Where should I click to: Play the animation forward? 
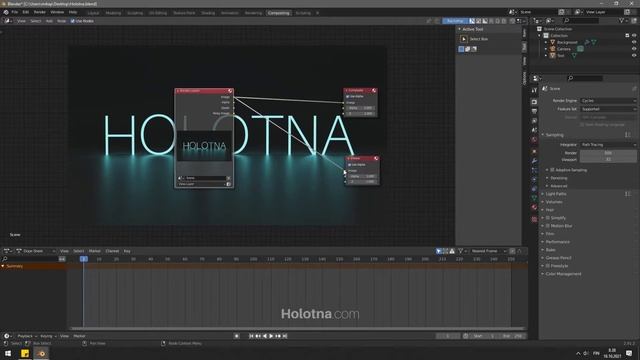click(271, 336)
